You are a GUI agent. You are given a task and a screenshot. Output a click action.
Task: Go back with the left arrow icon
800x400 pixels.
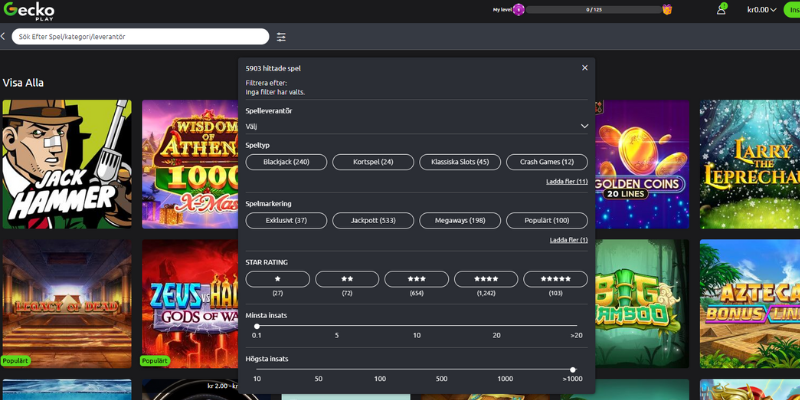pos(3,36)
